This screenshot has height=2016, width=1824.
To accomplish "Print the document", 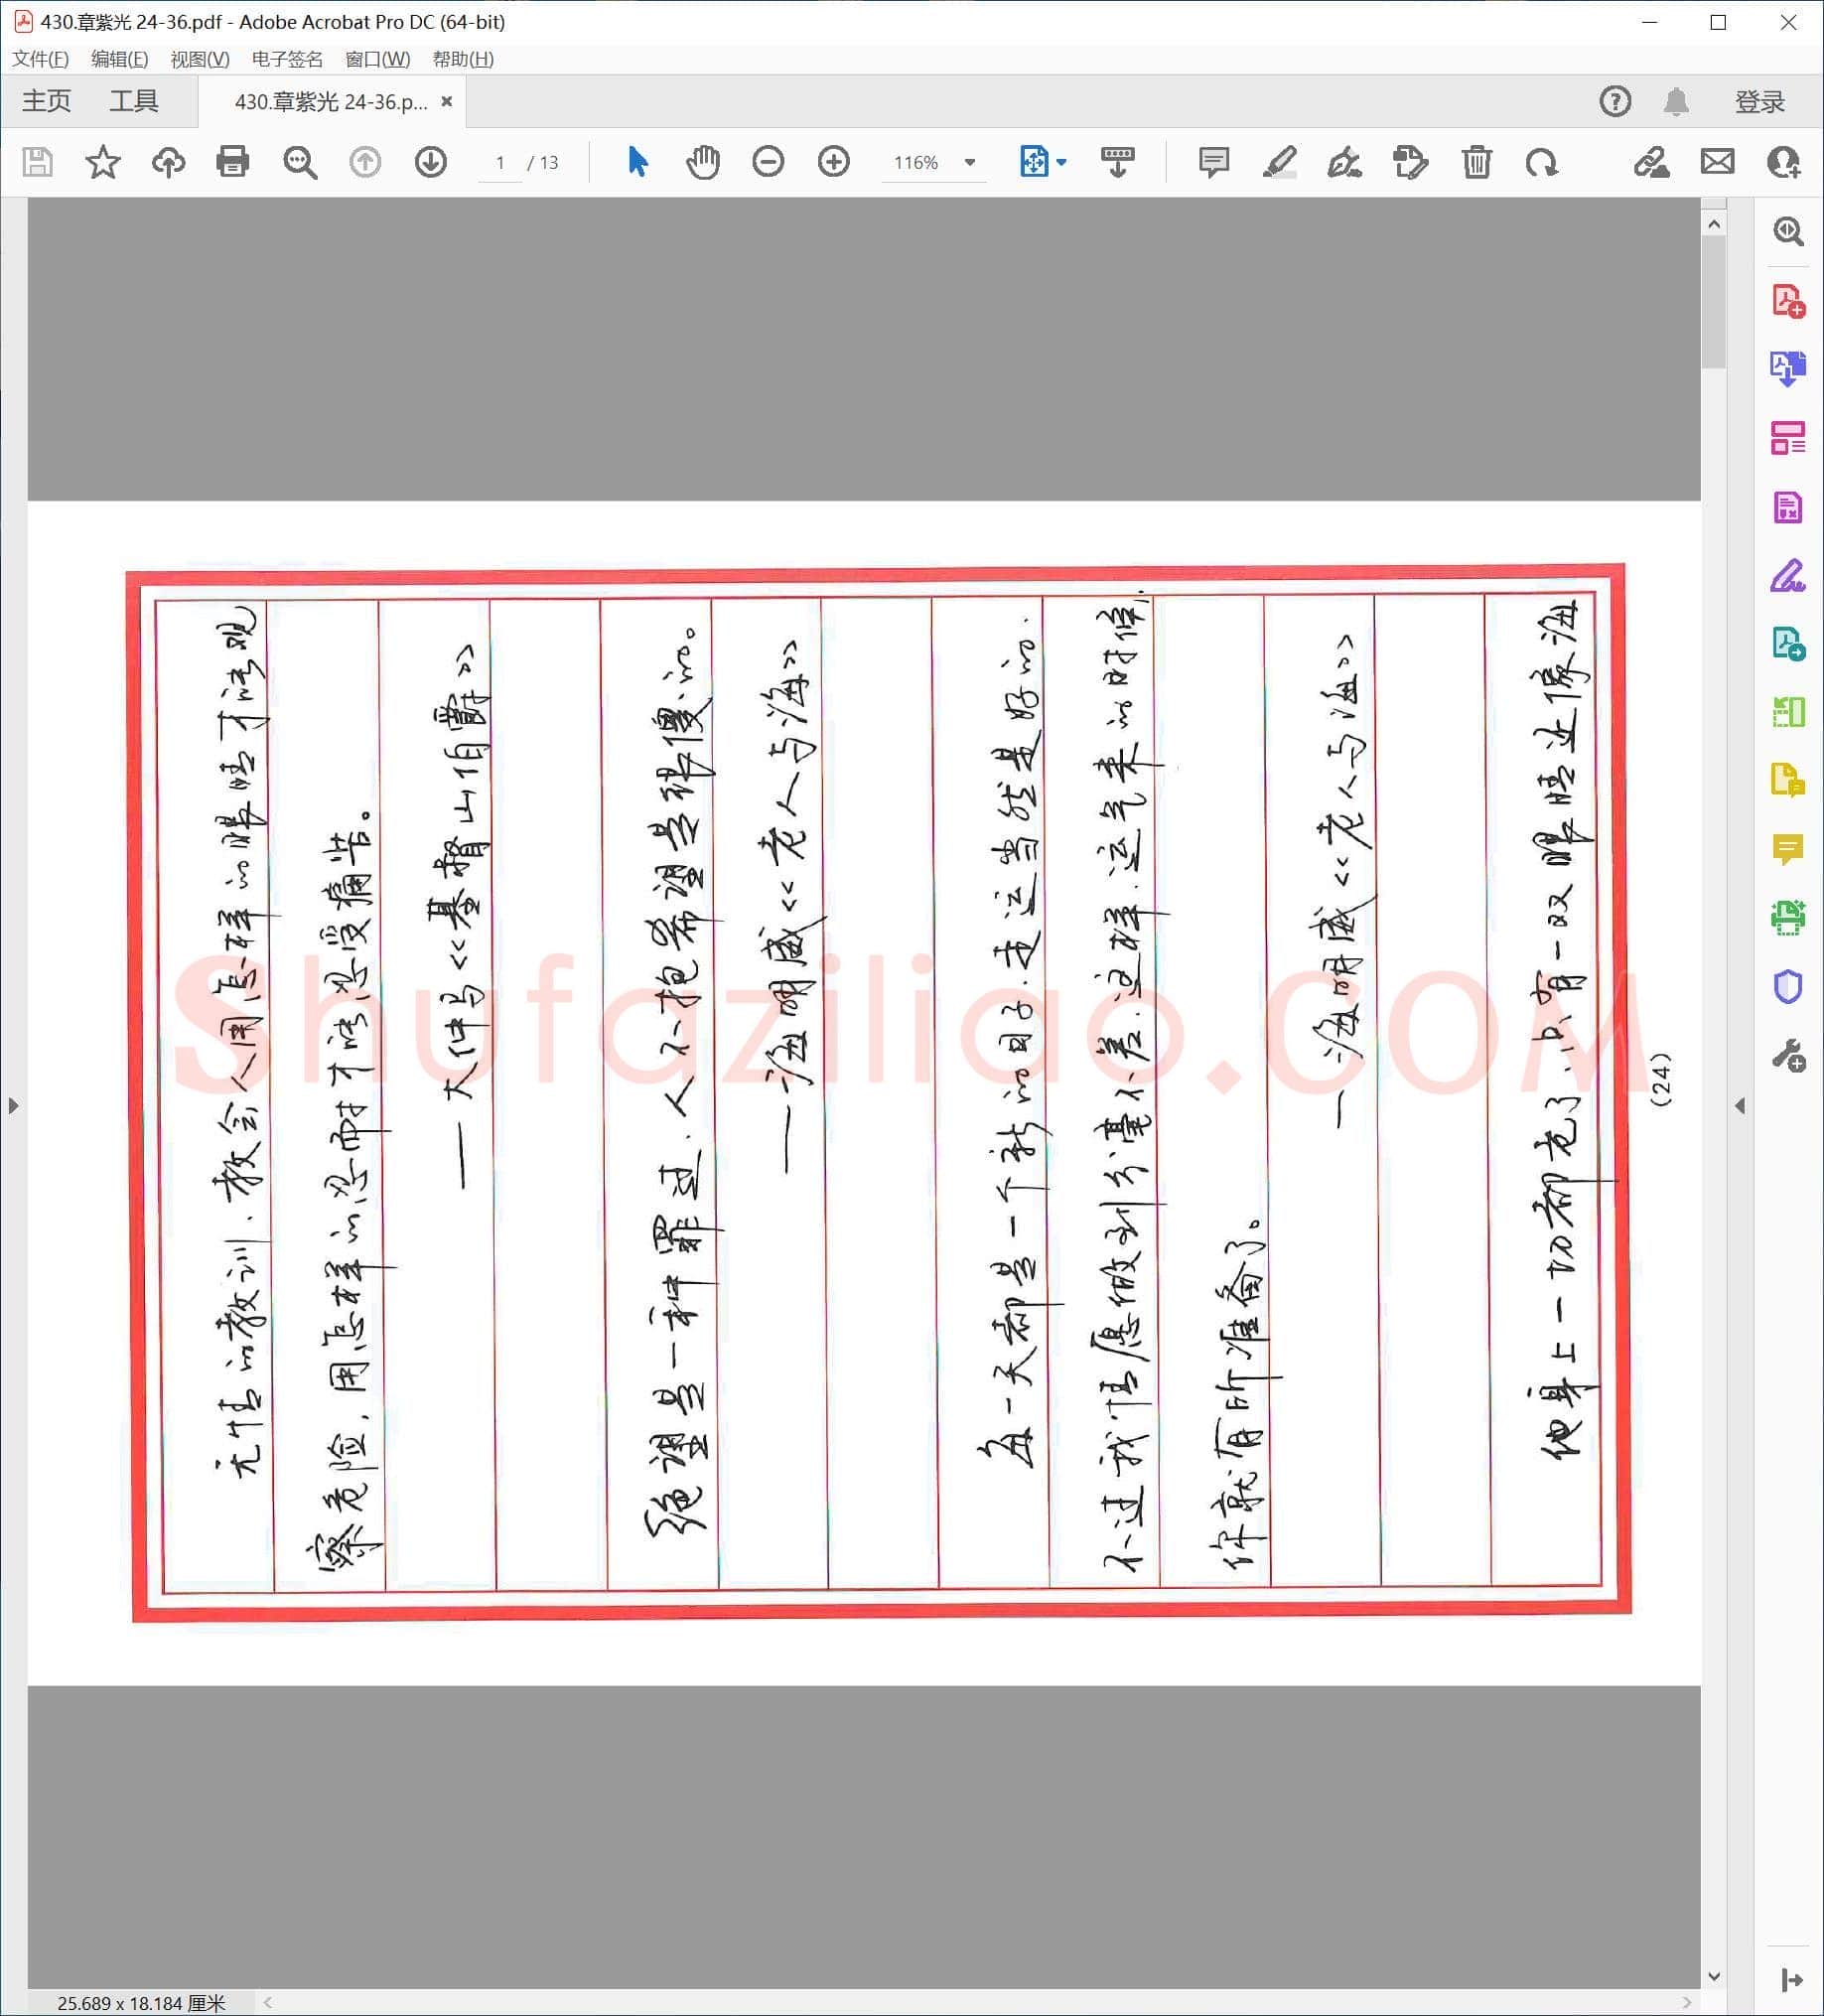I will click(233, 162).
